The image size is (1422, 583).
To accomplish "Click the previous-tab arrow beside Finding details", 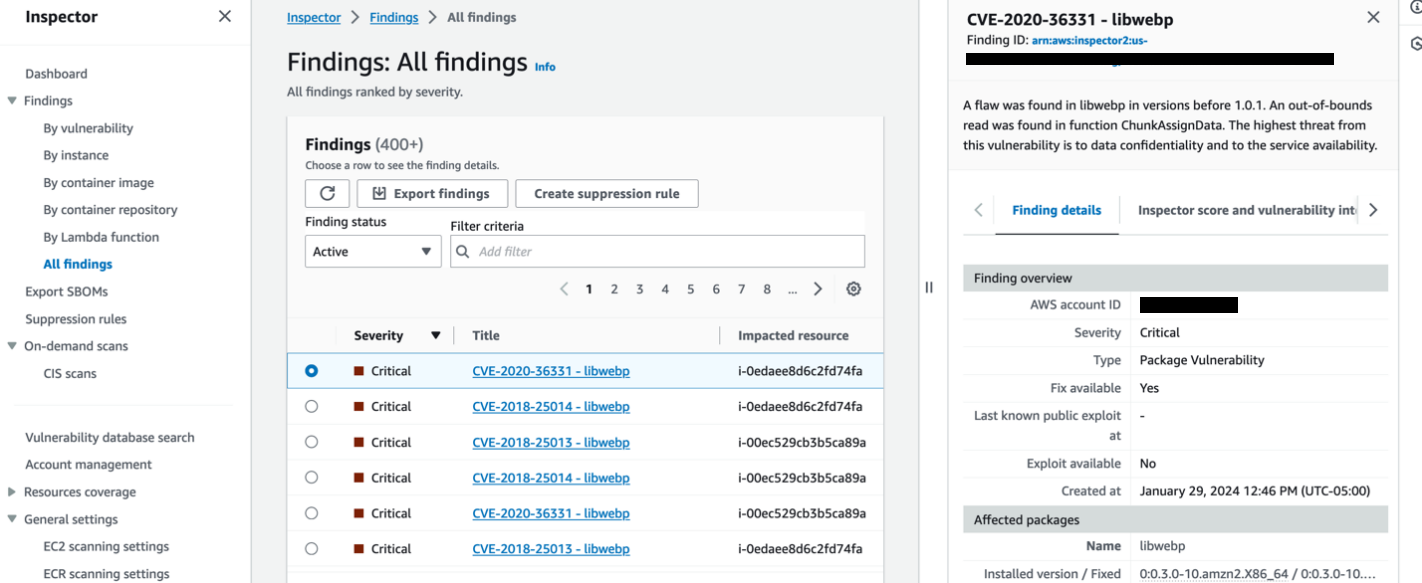I will tap(977, 210).
